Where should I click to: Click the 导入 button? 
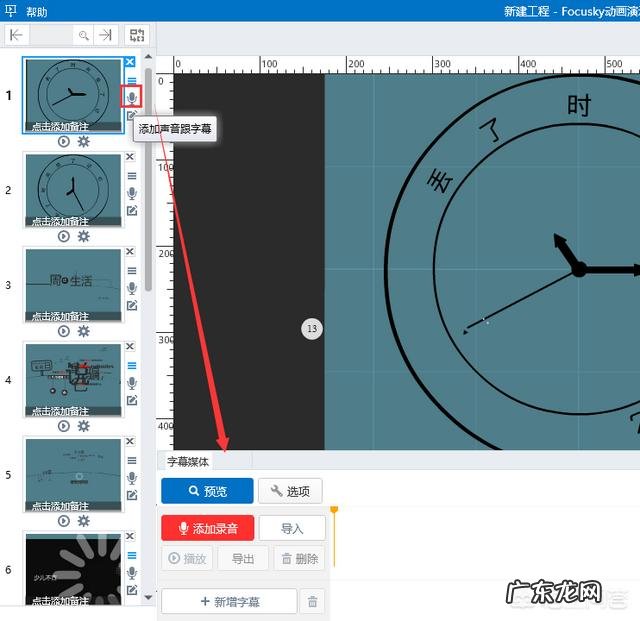292,528
